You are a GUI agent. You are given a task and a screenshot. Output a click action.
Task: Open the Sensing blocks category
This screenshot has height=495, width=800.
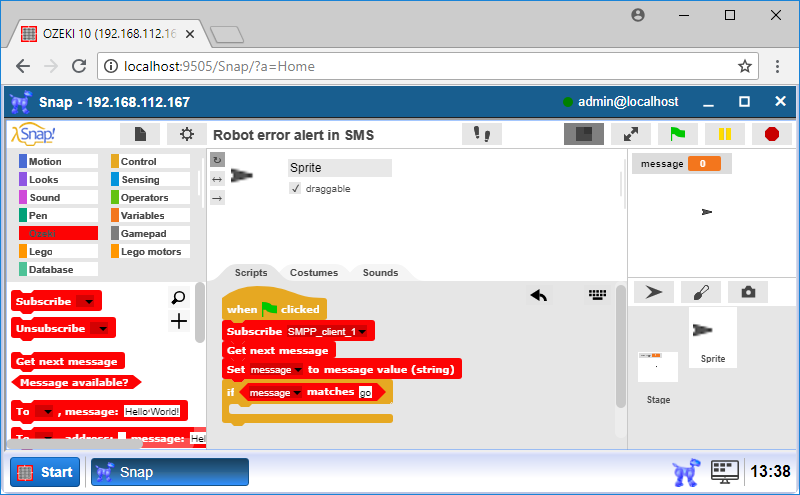(151, 179)
